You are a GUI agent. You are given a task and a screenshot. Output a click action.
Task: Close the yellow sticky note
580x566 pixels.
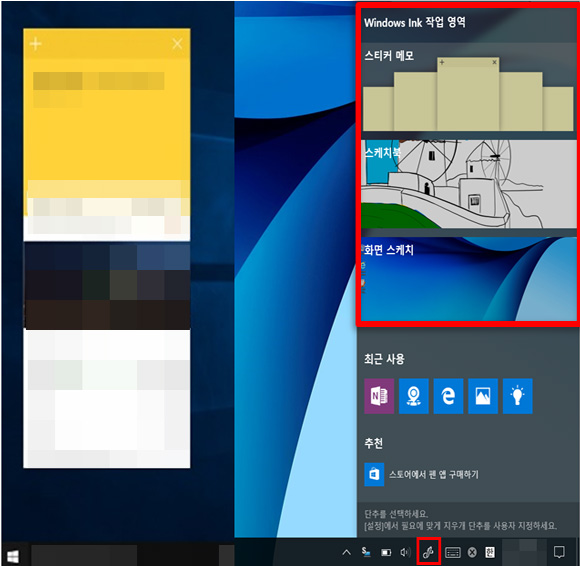[x=178, y=44]
